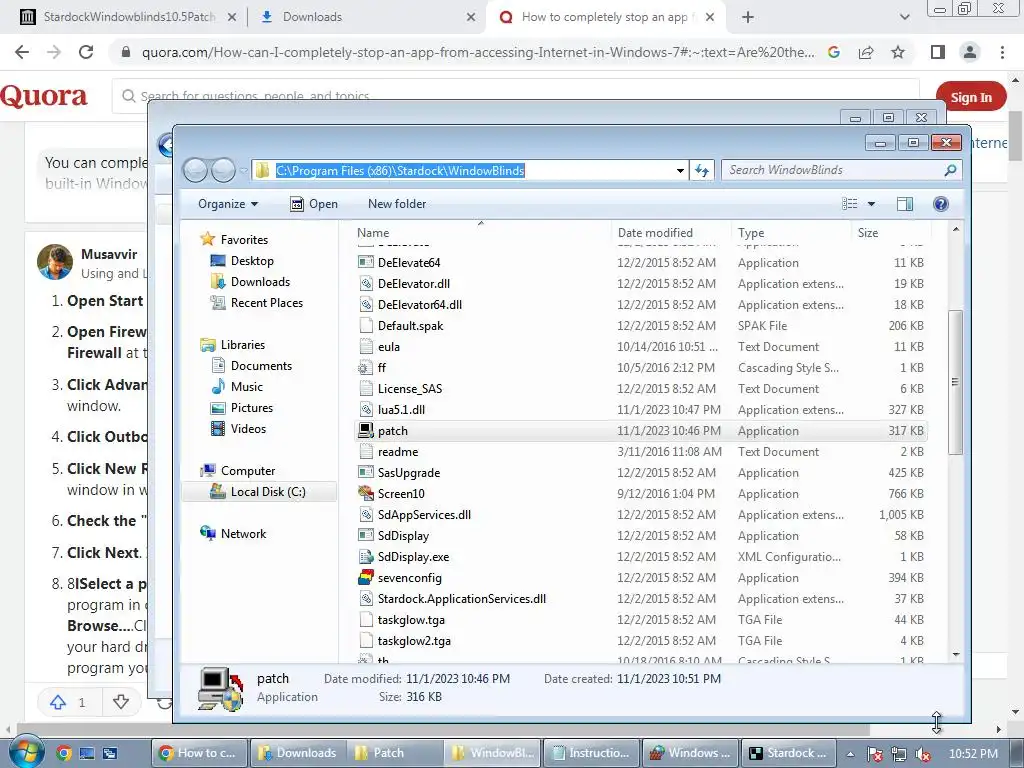Open the view options dropdown arrow

871,204
